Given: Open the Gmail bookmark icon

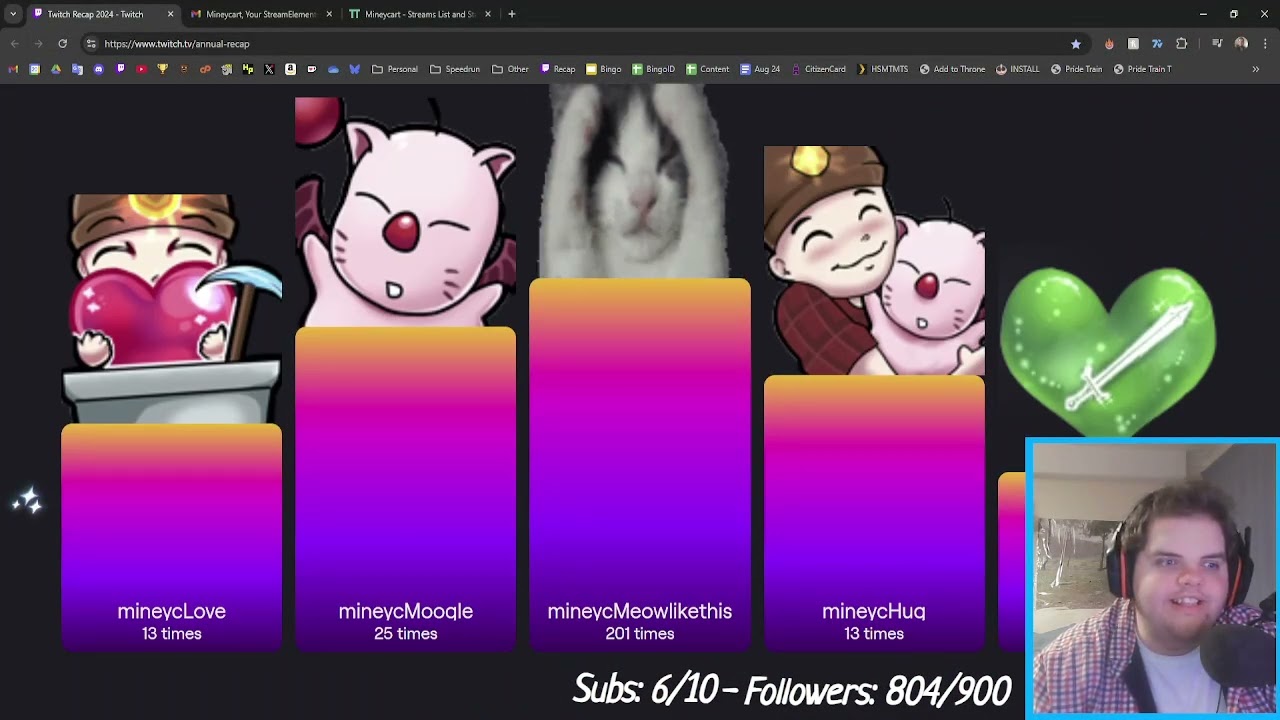Looking at the screenshot, I should 13,69.
